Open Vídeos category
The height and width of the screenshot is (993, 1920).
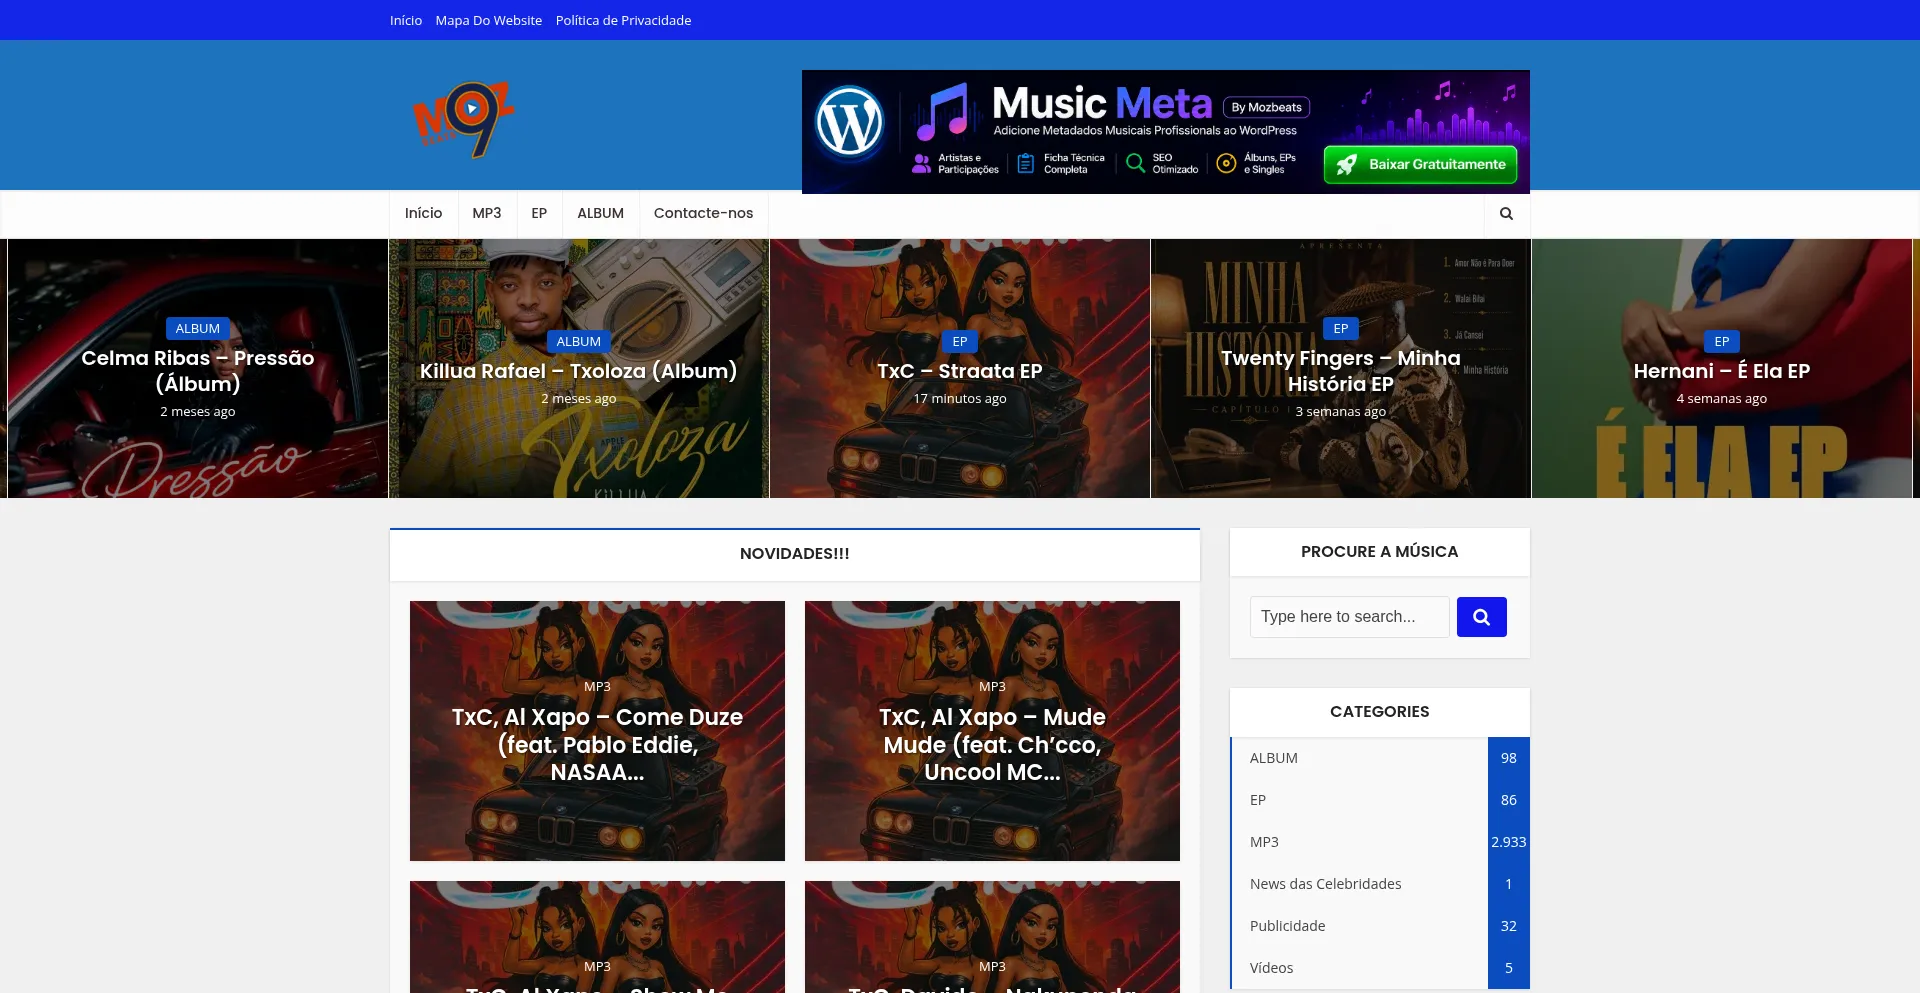tap(1271, 968)
